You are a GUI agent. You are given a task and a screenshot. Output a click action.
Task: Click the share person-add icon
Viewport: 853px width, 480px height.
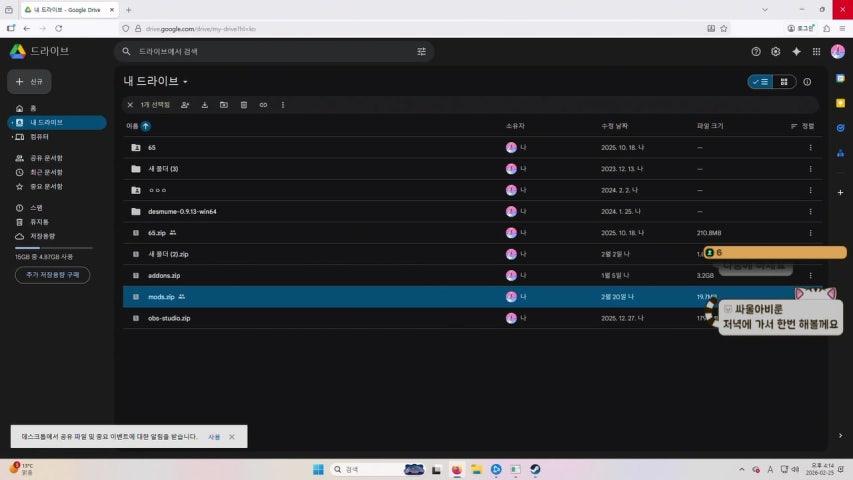[185, 105]
